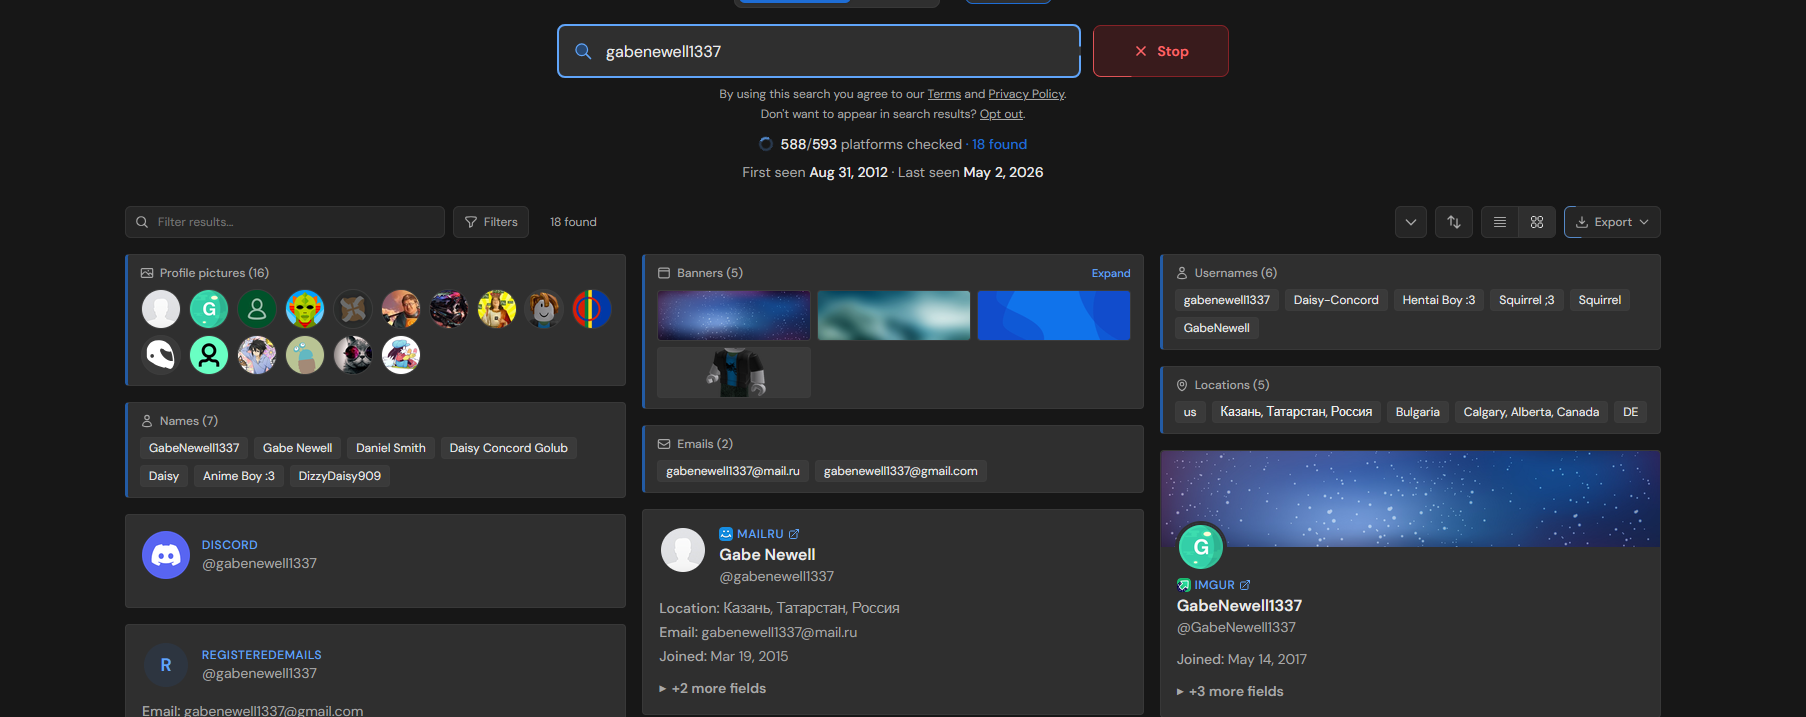Screen dimensions: 1806x717
Task: Switch to list view layout
Action: click(1500, 222)
